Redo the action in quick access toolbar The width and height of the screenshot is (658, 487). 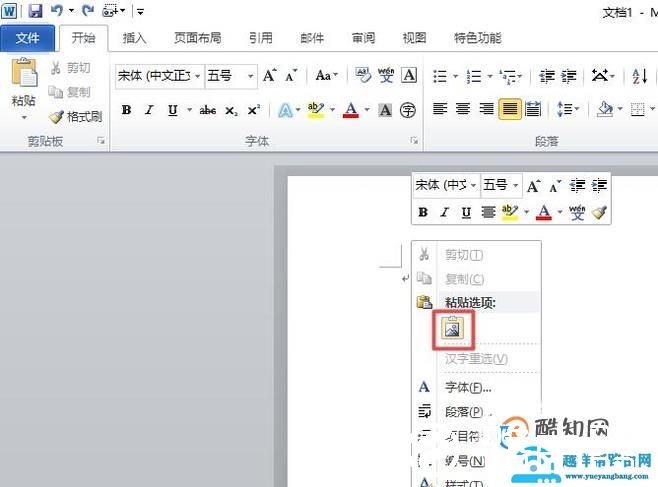coord(88,10)
